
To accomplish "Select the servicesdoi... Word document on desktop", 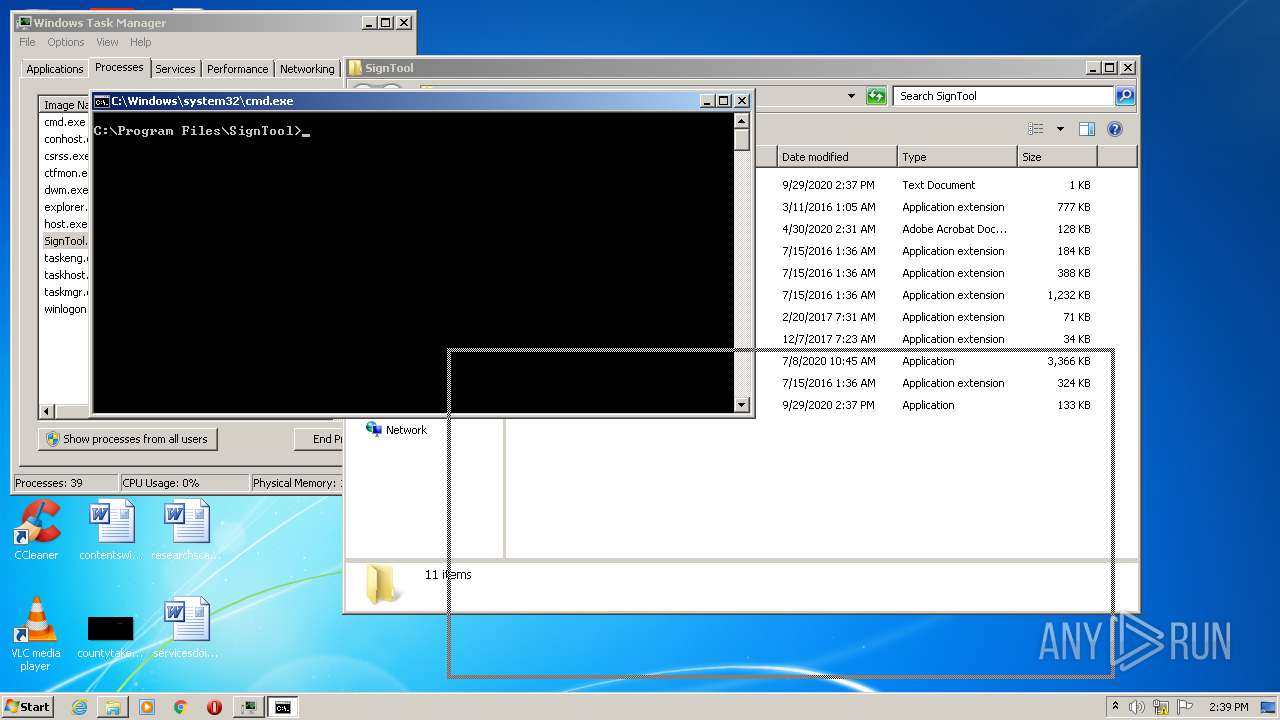I will (x=186, y=629).
